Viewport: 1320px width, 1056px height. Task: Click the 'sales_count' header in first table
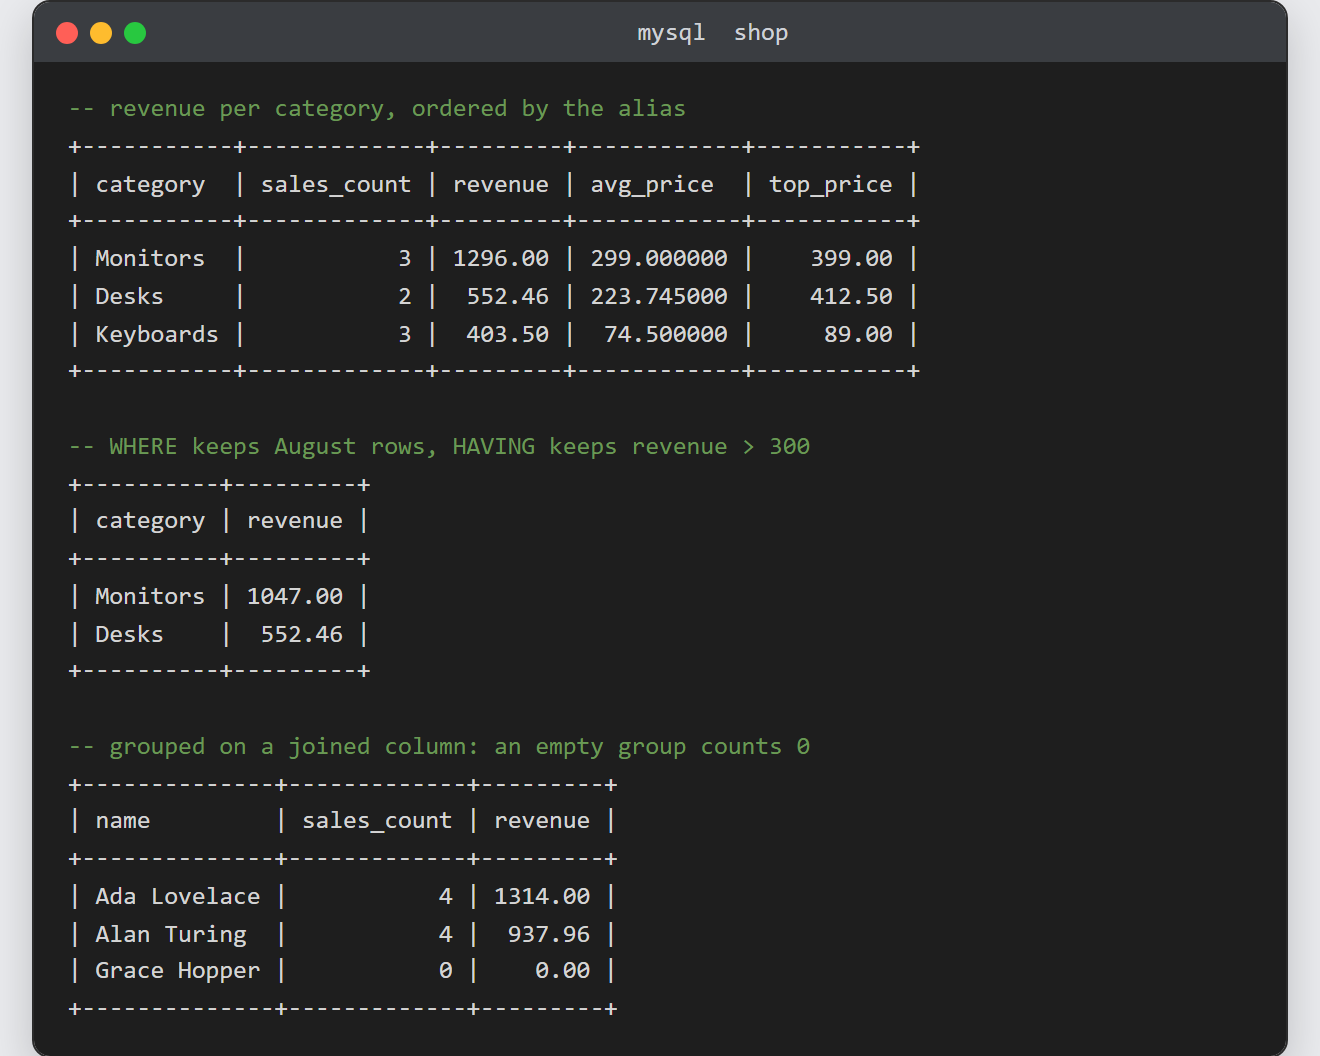(336, 185)
